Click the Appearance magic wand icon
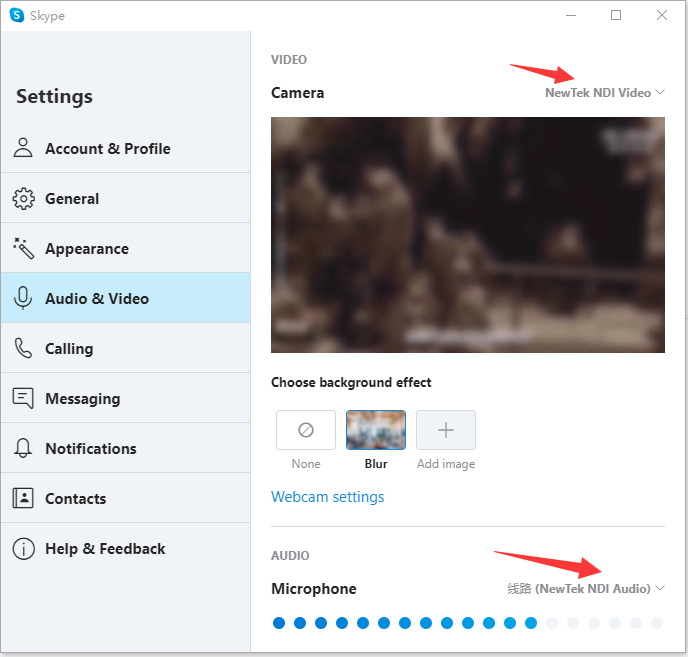688x657 pixels. tap(23, 248)
